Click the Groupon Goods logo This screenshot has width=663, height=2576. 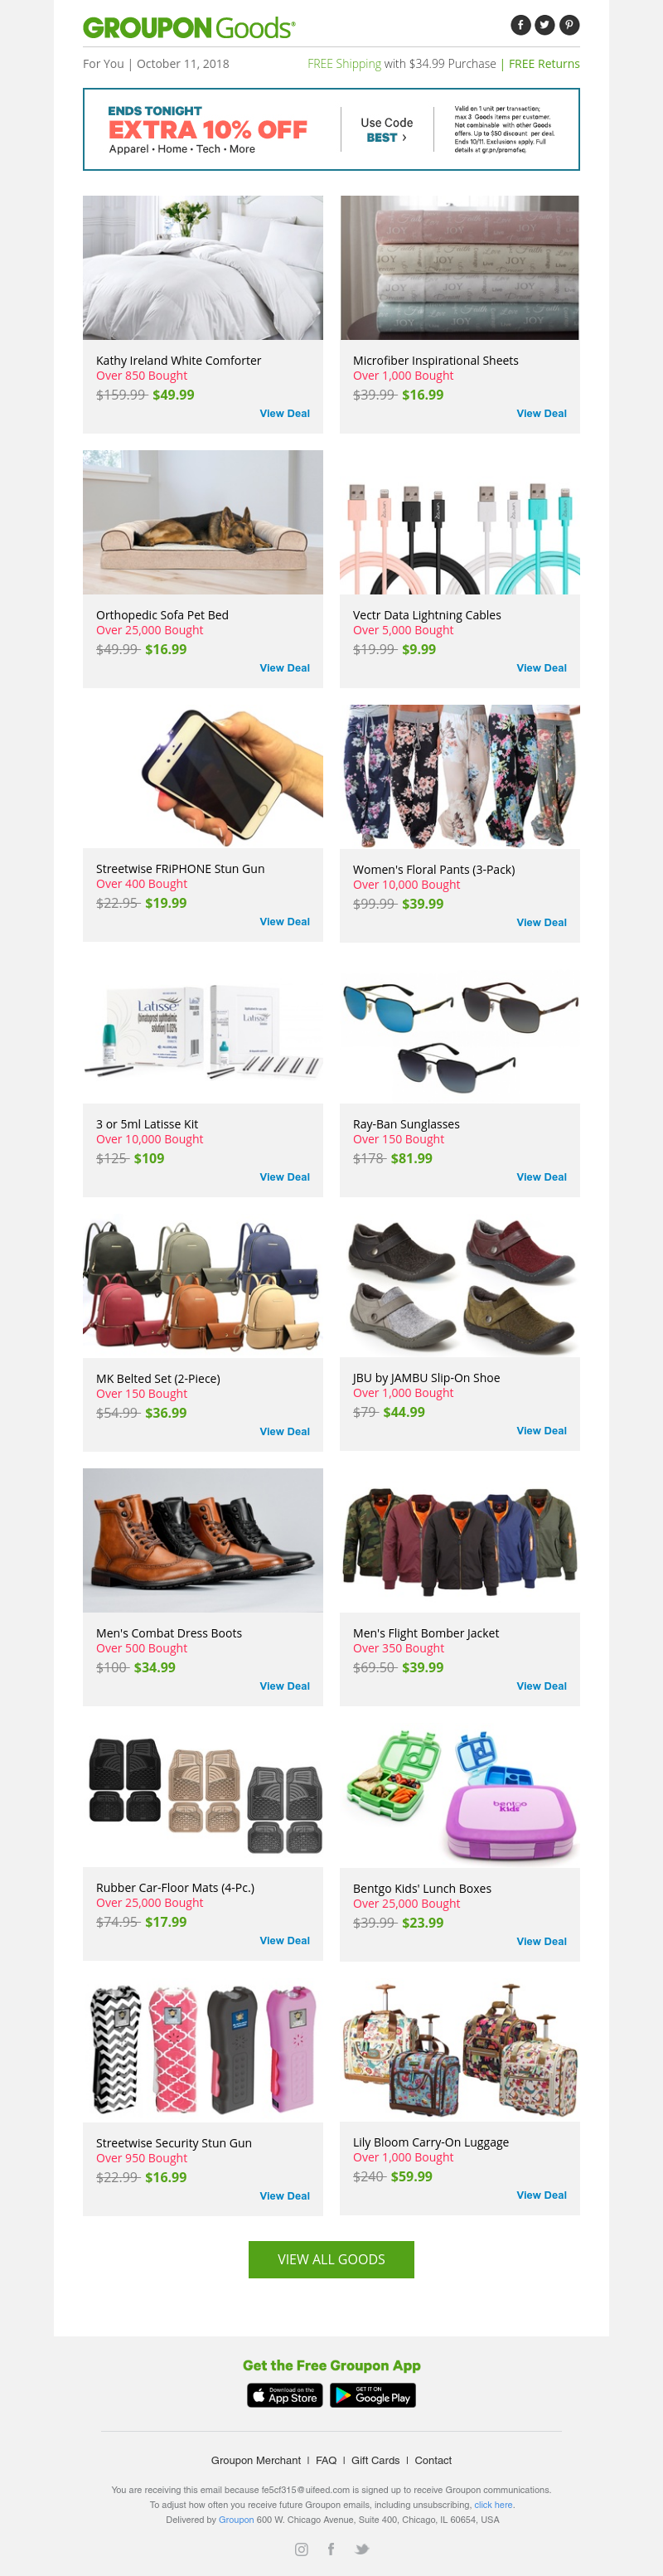coord(189,28)
